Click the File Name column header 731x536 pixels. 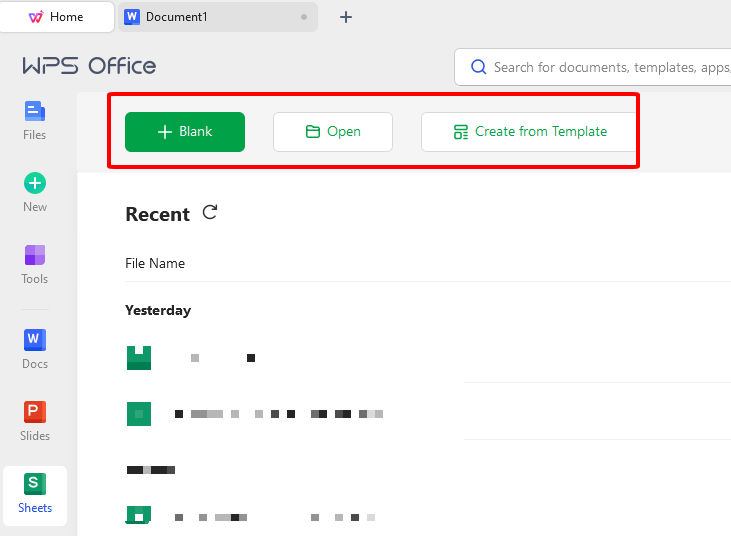click(x=155, y=263)
